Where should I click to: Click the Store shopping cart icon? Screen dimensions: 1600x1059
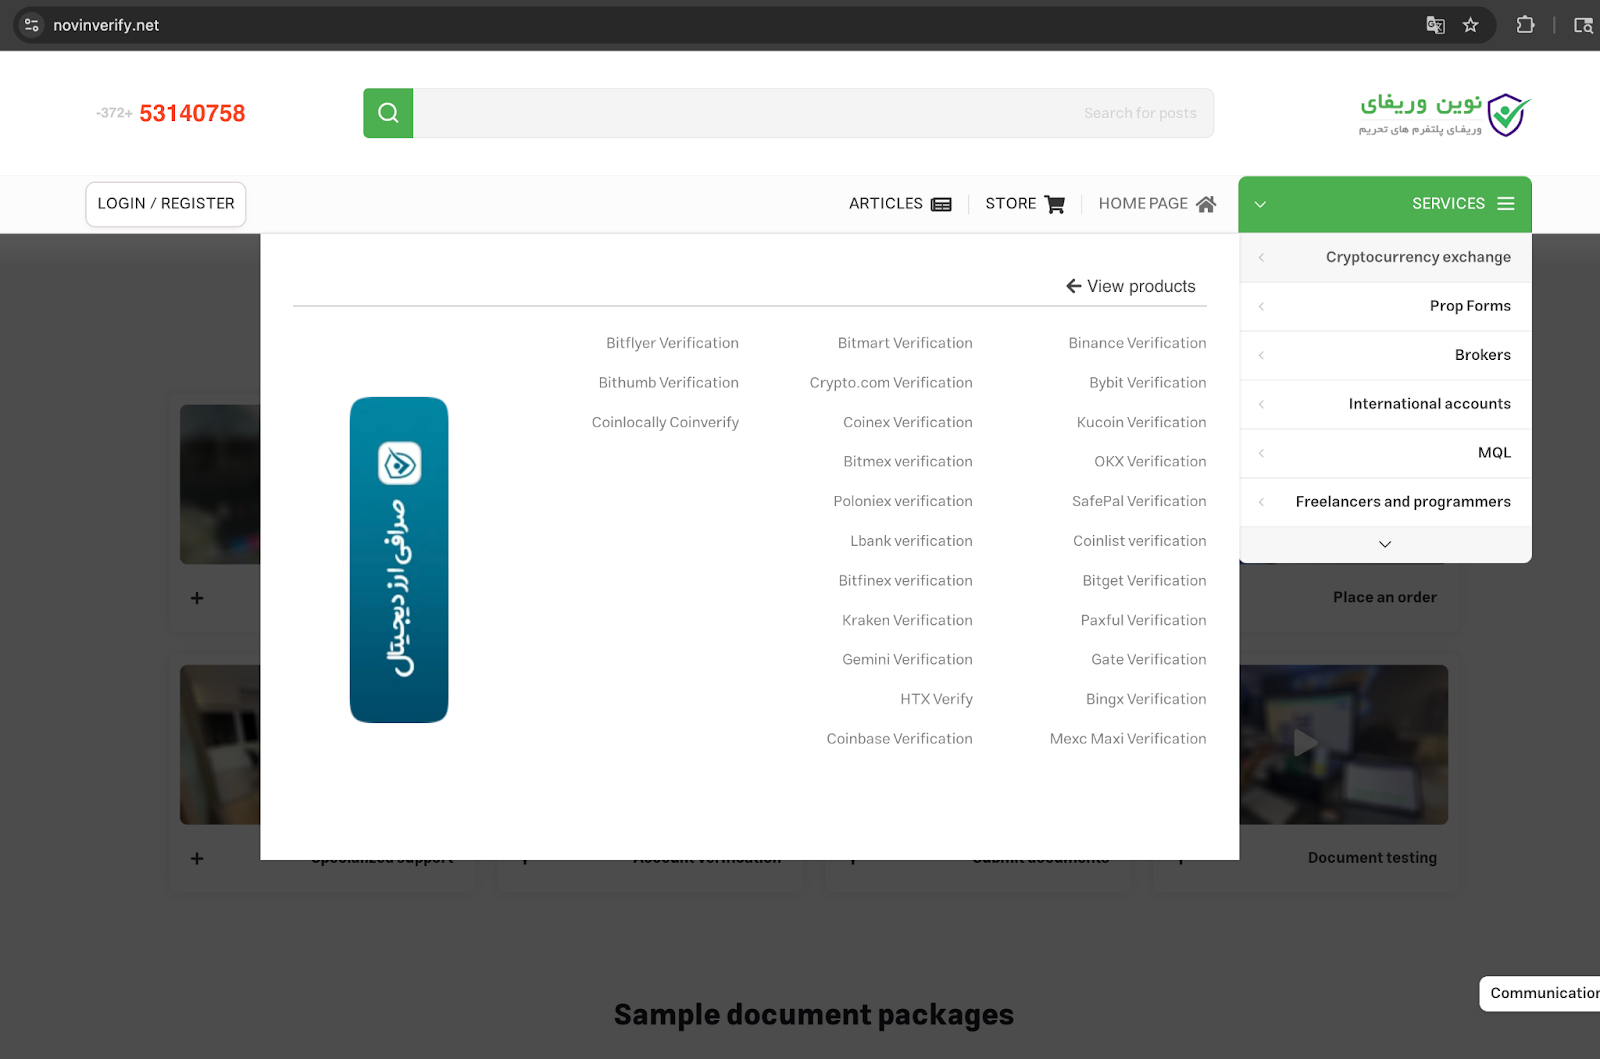point(1054,204)
